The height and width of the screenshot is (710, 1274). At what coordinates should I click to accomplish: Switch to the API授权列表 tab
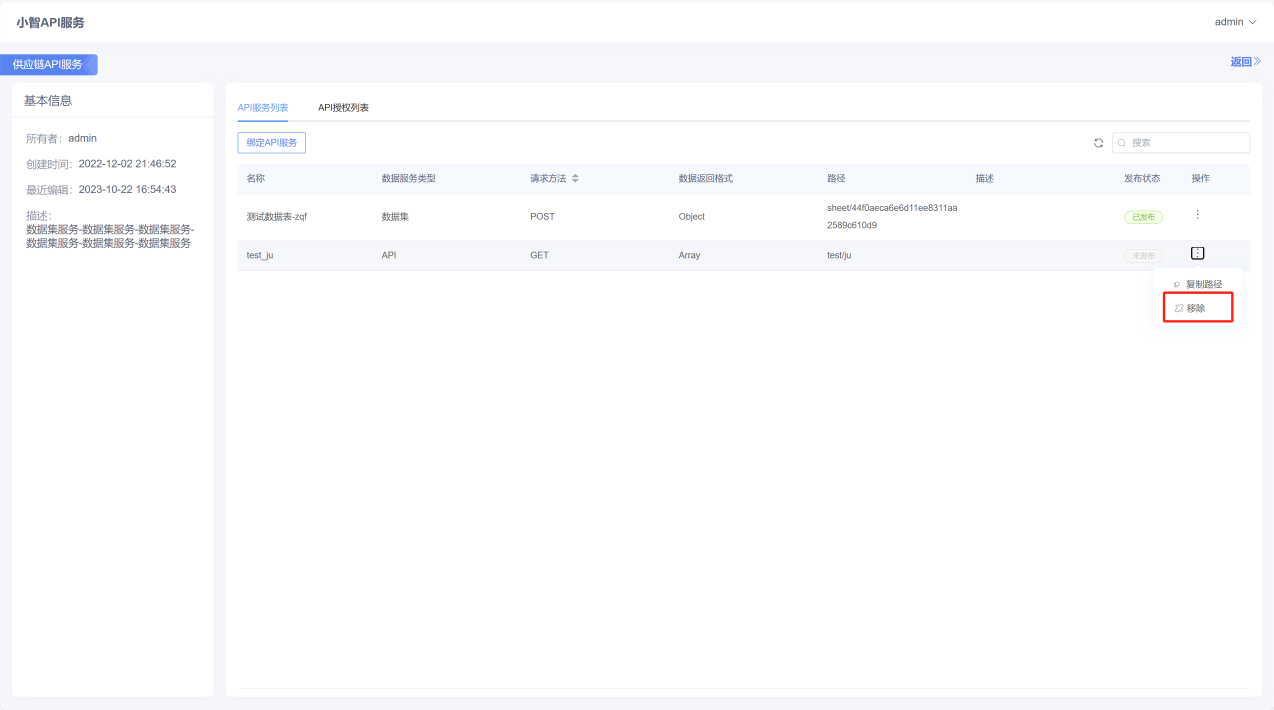coord(343,107)
